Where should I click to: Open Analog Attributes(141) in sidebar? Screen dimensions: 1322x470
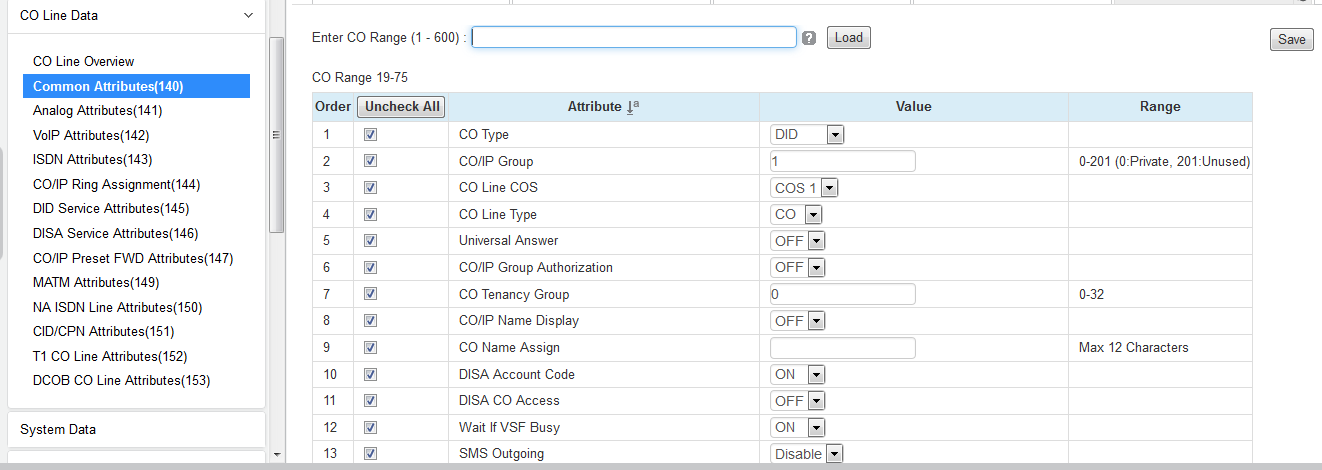97,110
